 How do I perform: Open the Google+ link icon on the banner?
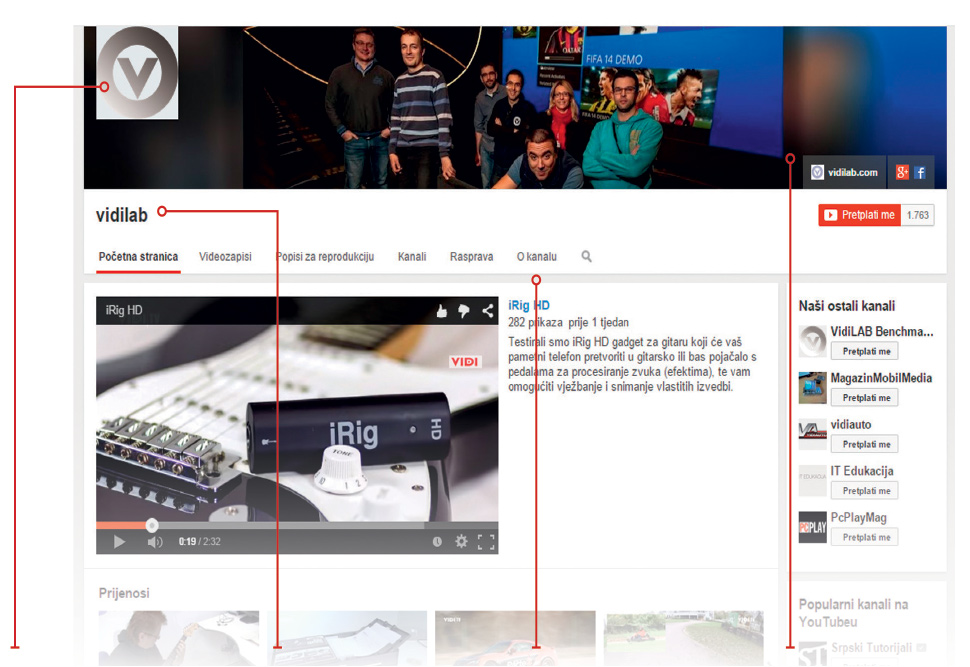tap(903, 172)
